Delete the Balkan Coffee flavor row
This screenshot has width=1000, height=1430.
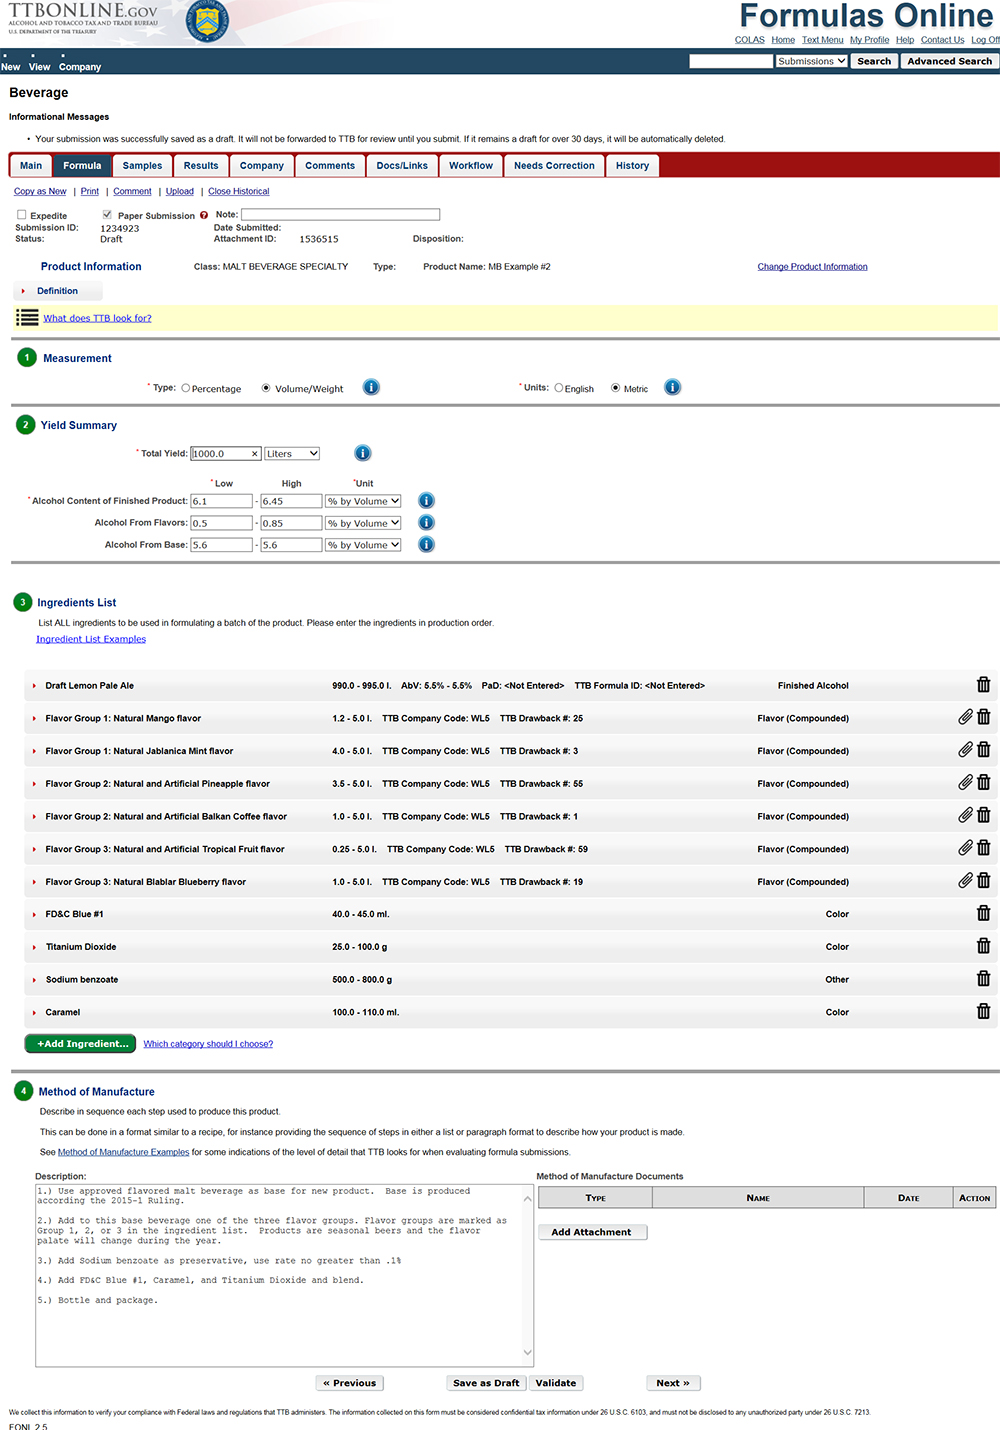tap(983, 816)
